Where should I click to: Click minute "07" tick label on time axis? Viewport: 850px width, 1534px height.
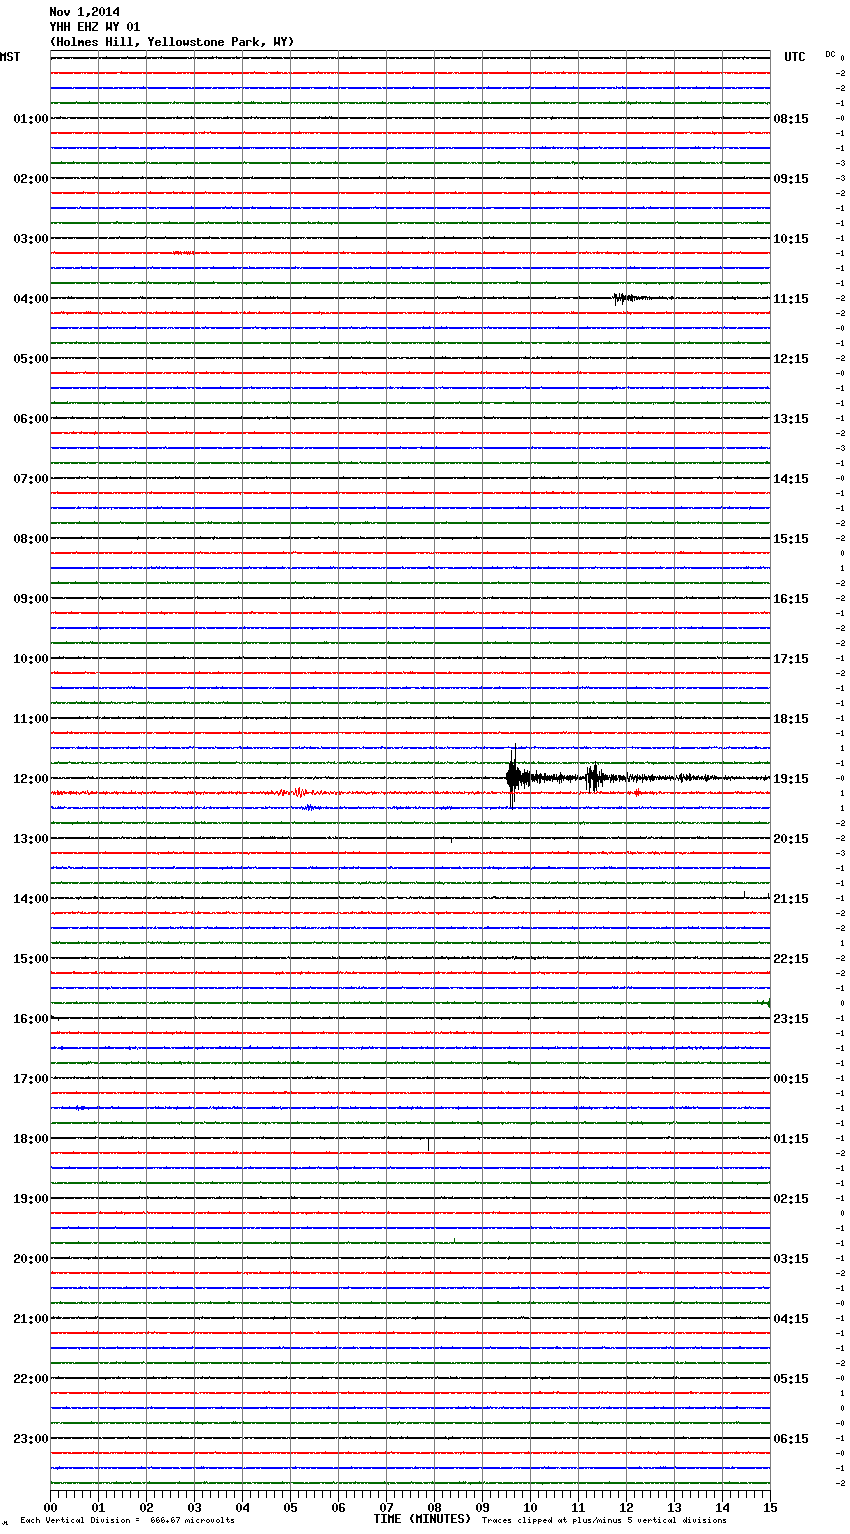click(x=387, y=1507)
